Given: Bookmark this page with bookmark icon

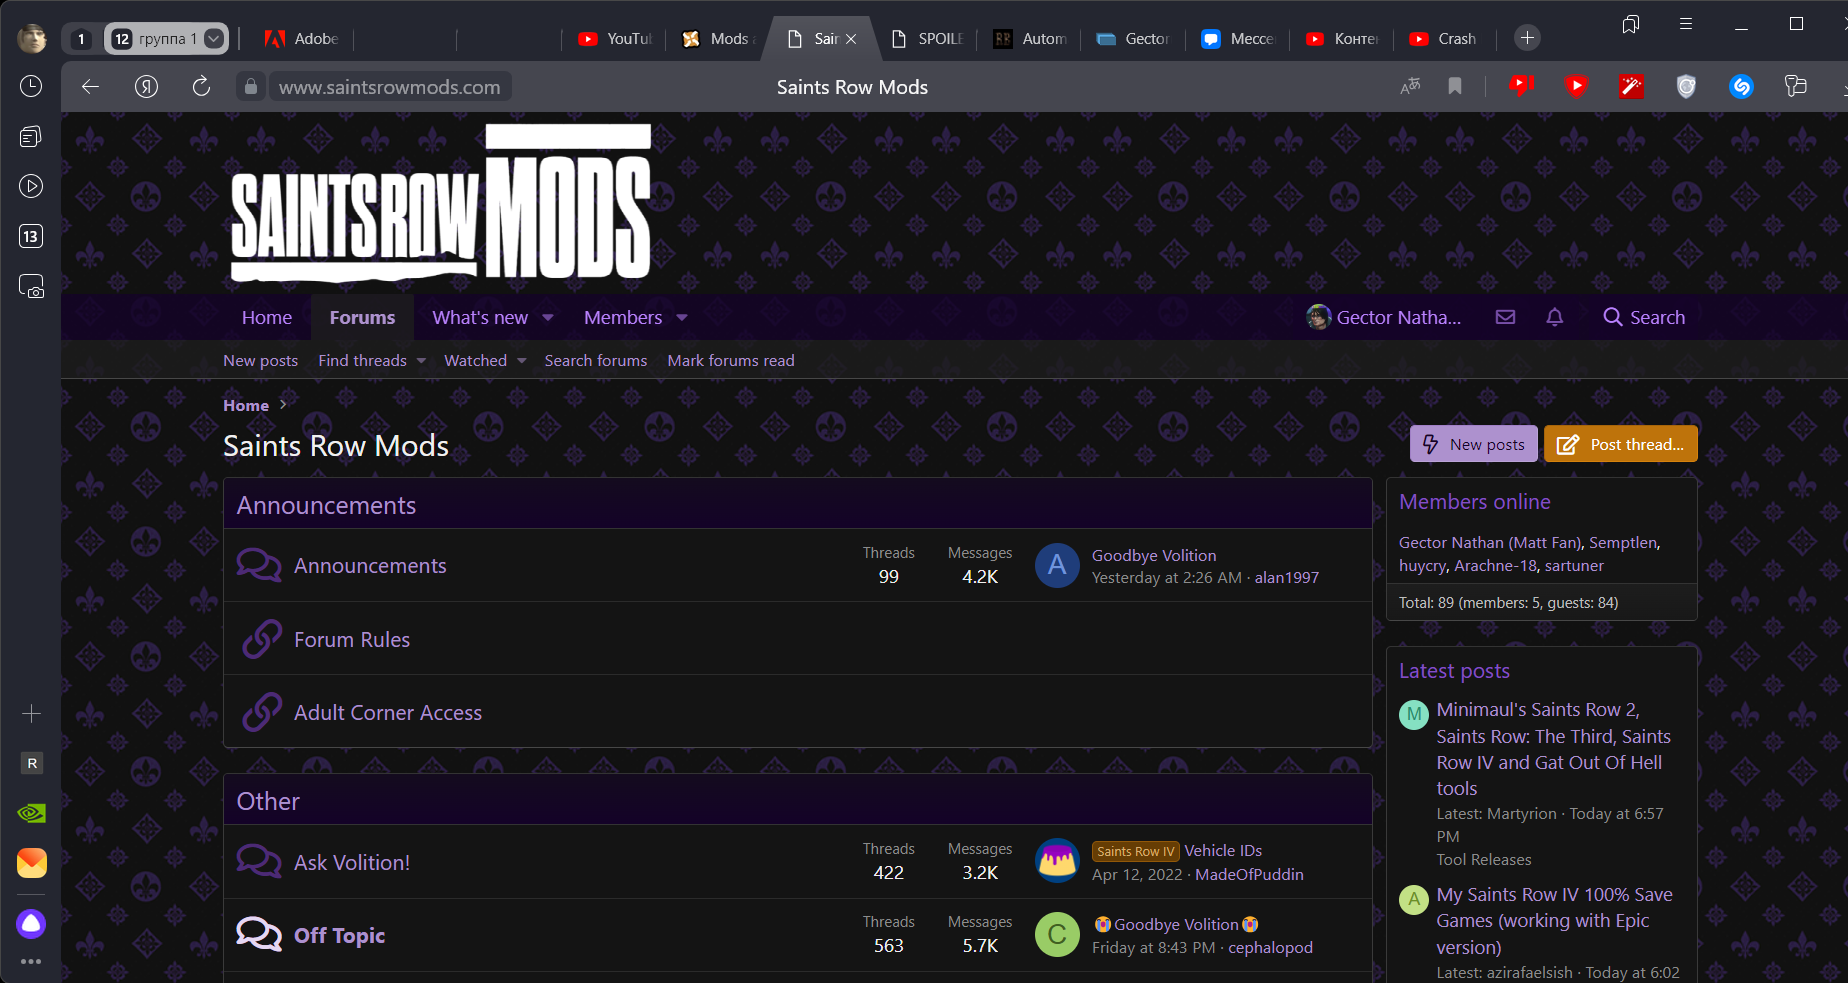Looking at the screenshot, I should pos(1455,87).
